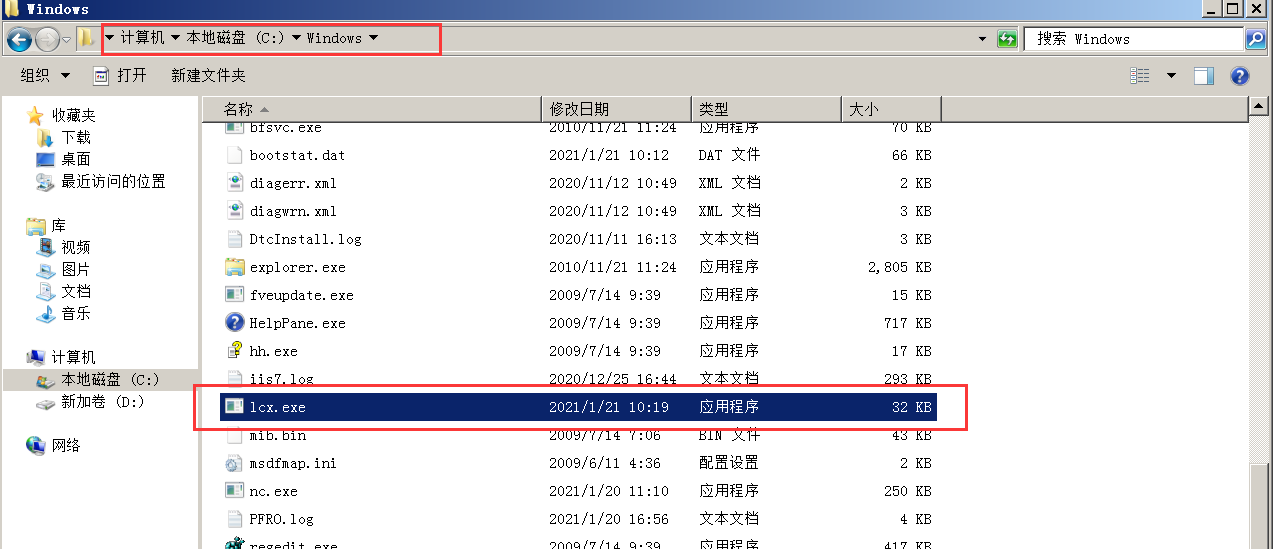Select the hh.exe file icon
The height and width of the screenshot is (549, 1273).
click(x=234, y=351)
